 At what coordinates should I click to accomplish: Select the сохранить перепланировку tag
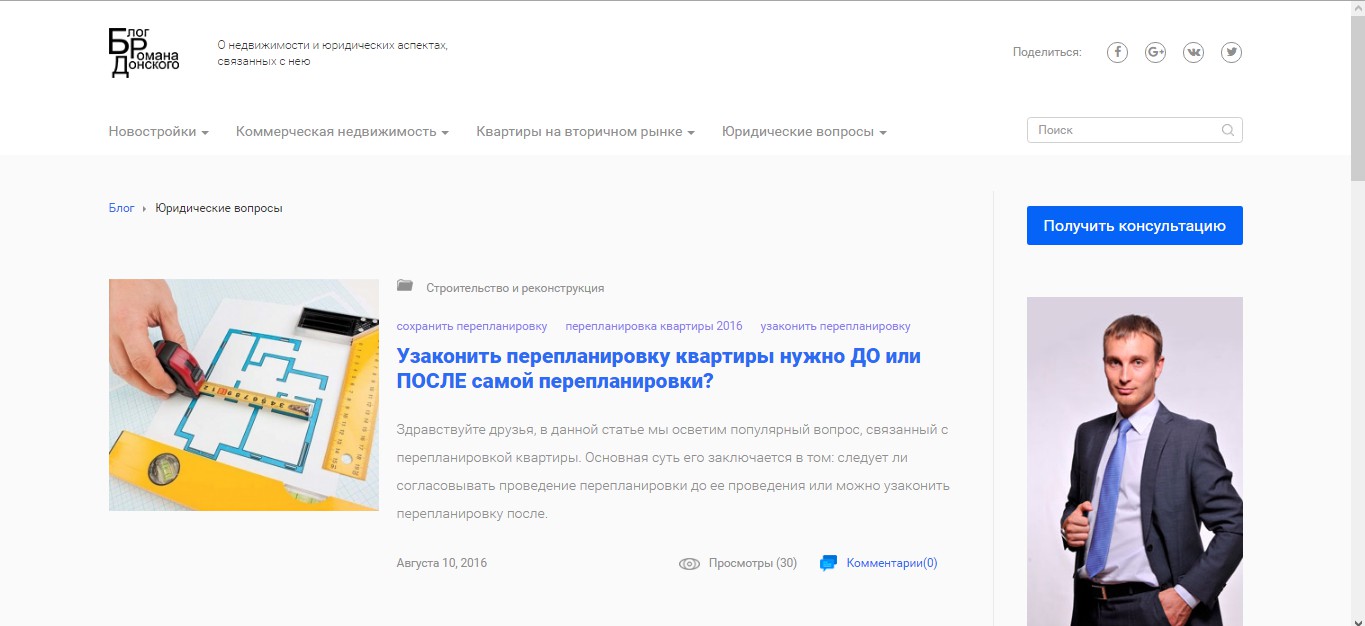[472, 326]
